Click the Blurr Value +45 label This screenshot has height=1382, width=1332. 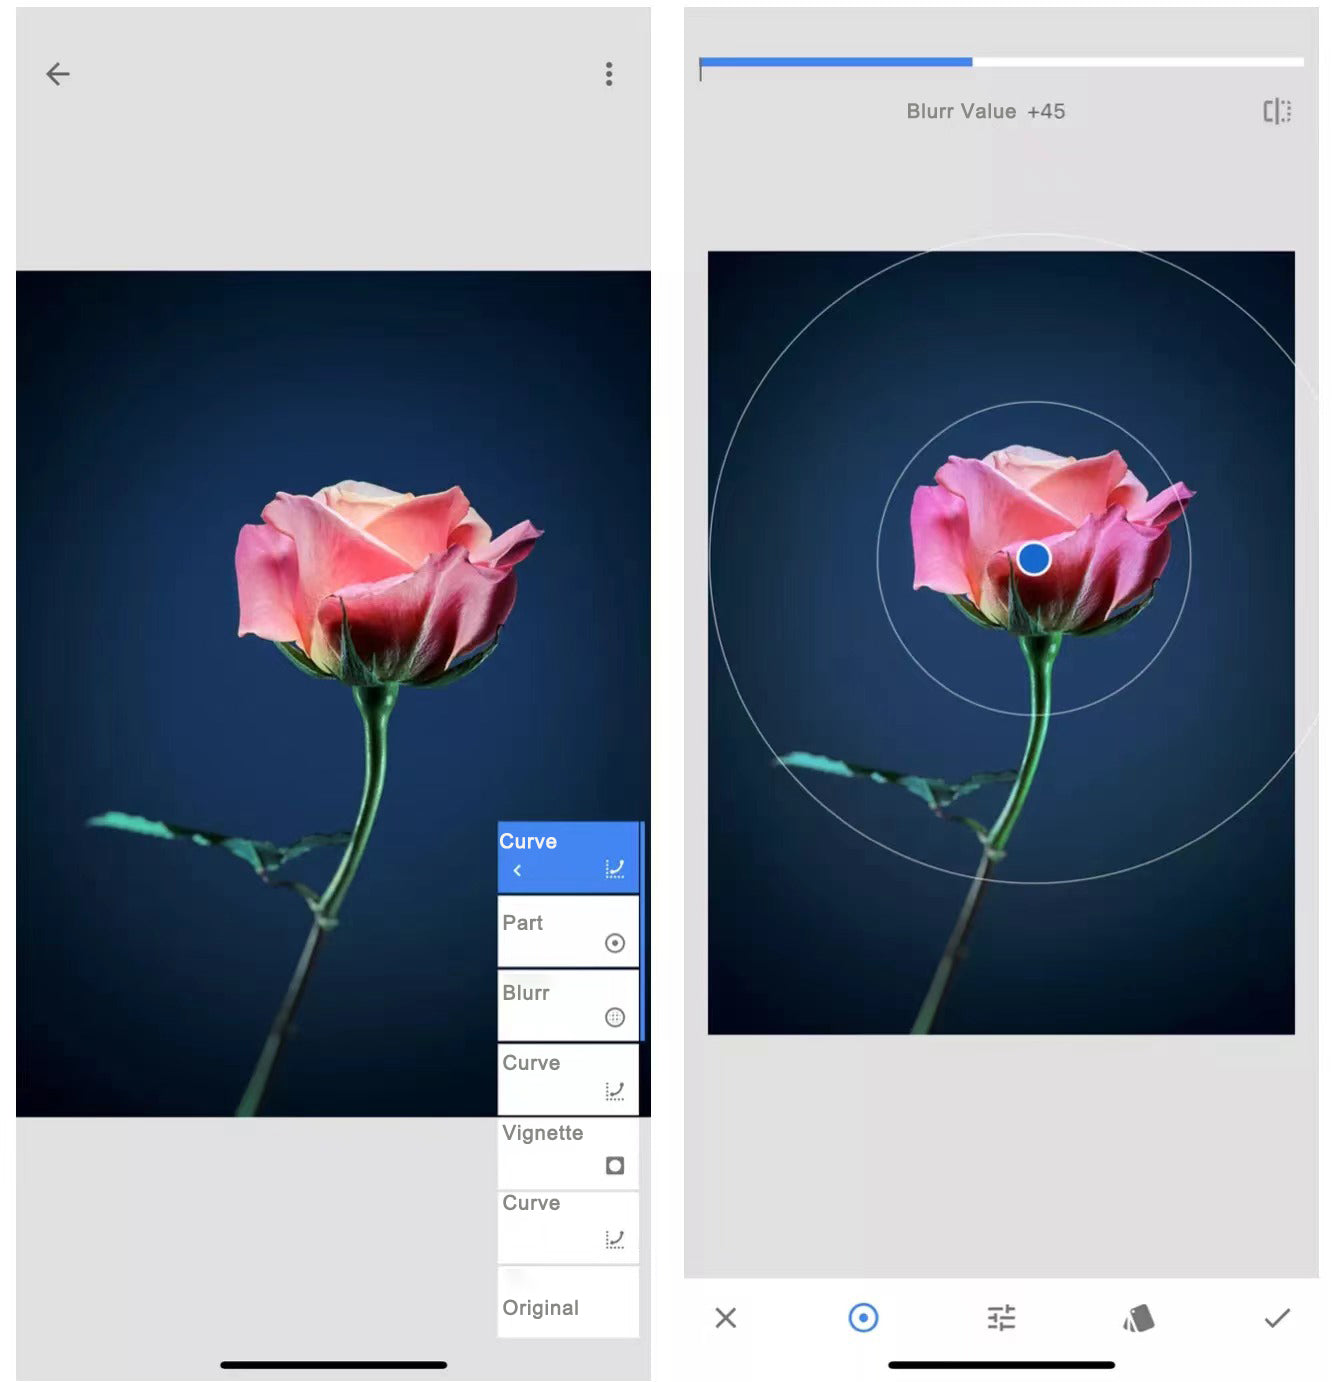985,111
